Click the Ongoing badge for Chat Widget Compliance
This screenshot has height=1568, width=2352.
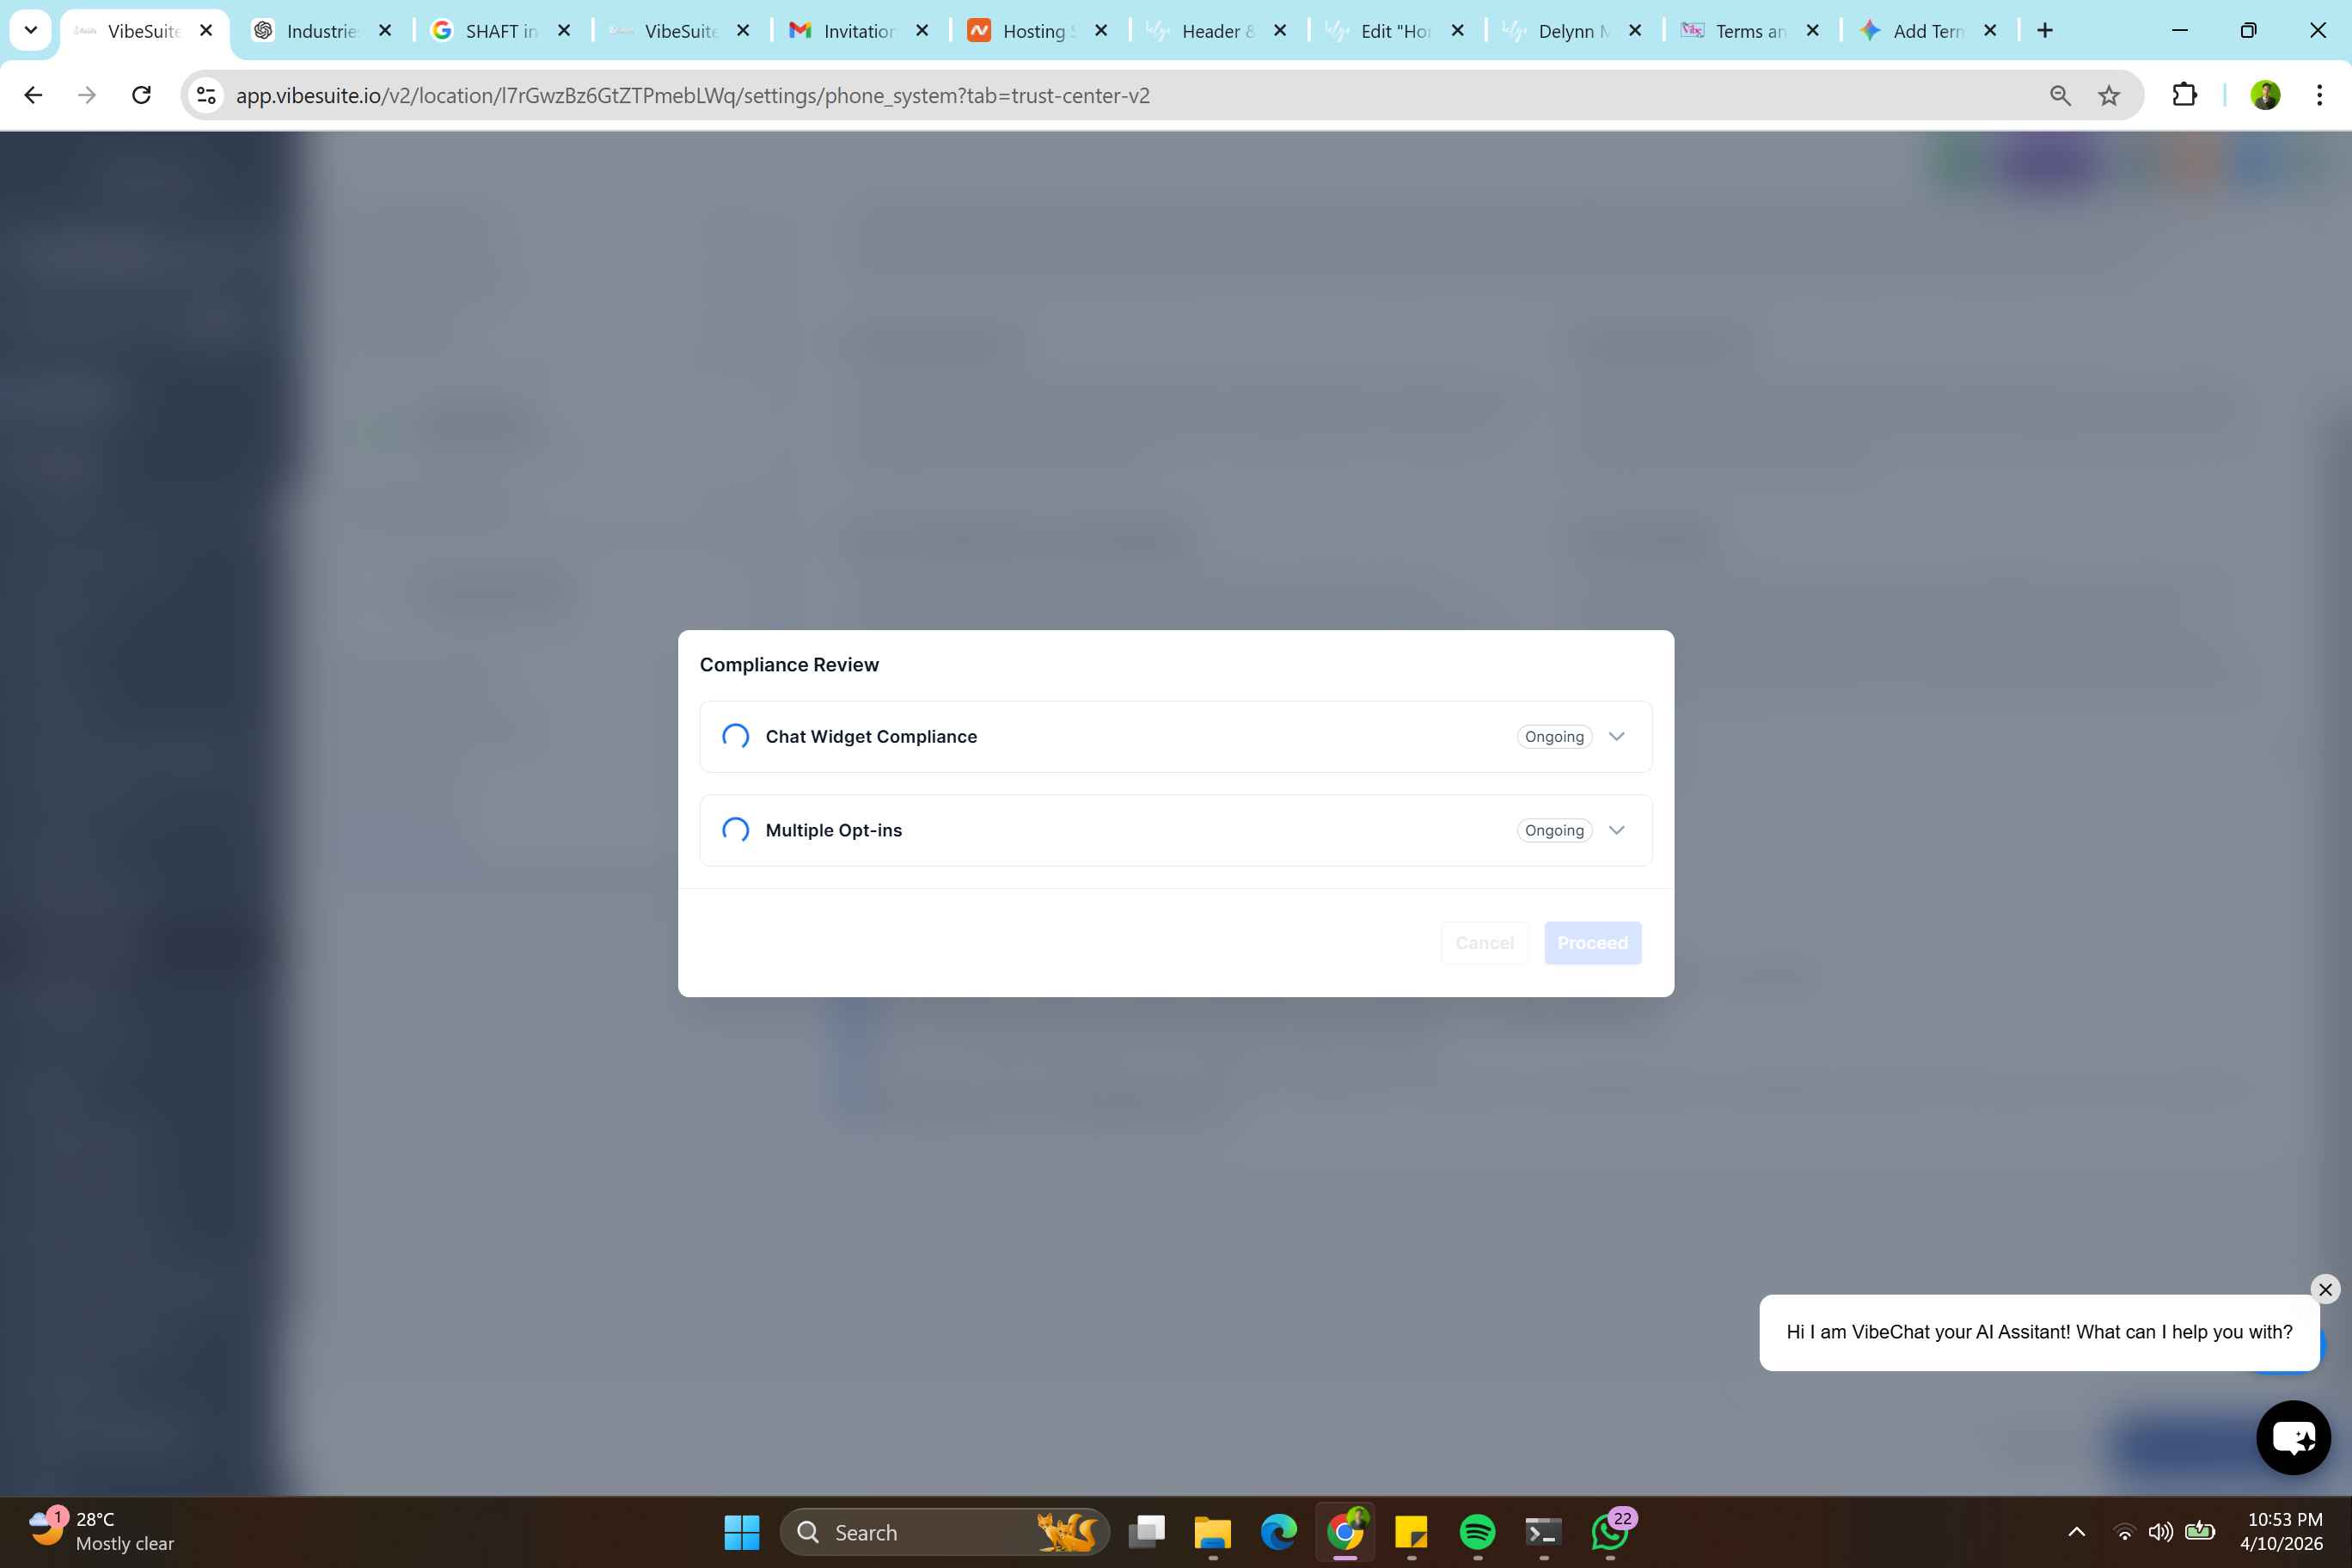click(x=1554, y=736)
